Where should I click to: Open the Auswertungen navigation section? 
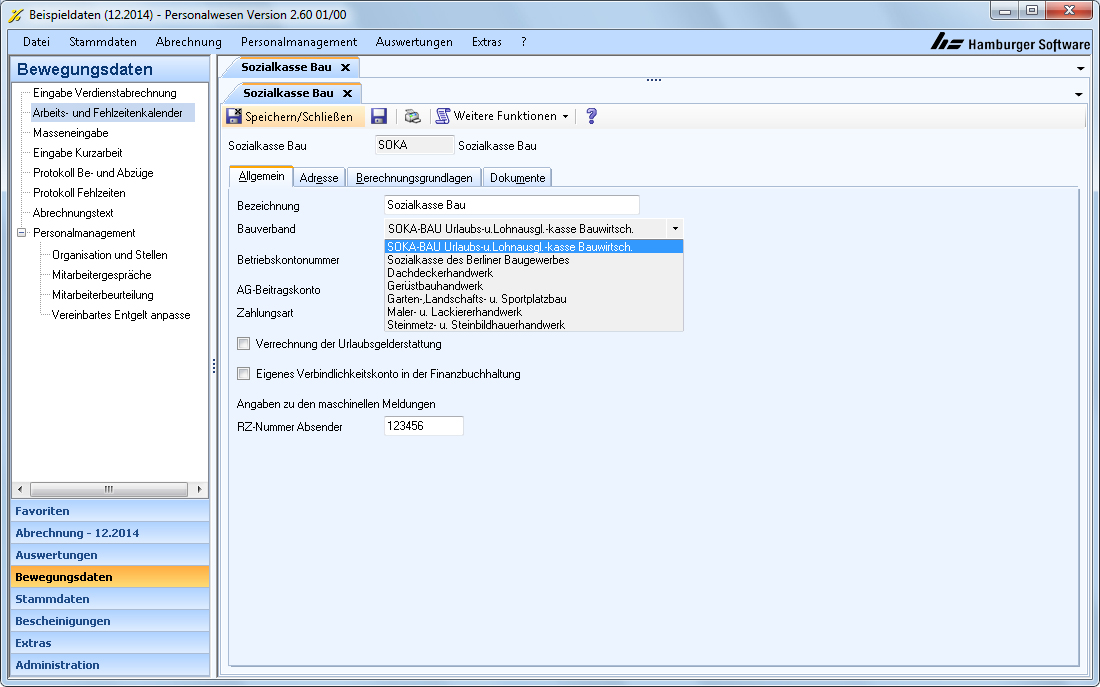point(110,555)
